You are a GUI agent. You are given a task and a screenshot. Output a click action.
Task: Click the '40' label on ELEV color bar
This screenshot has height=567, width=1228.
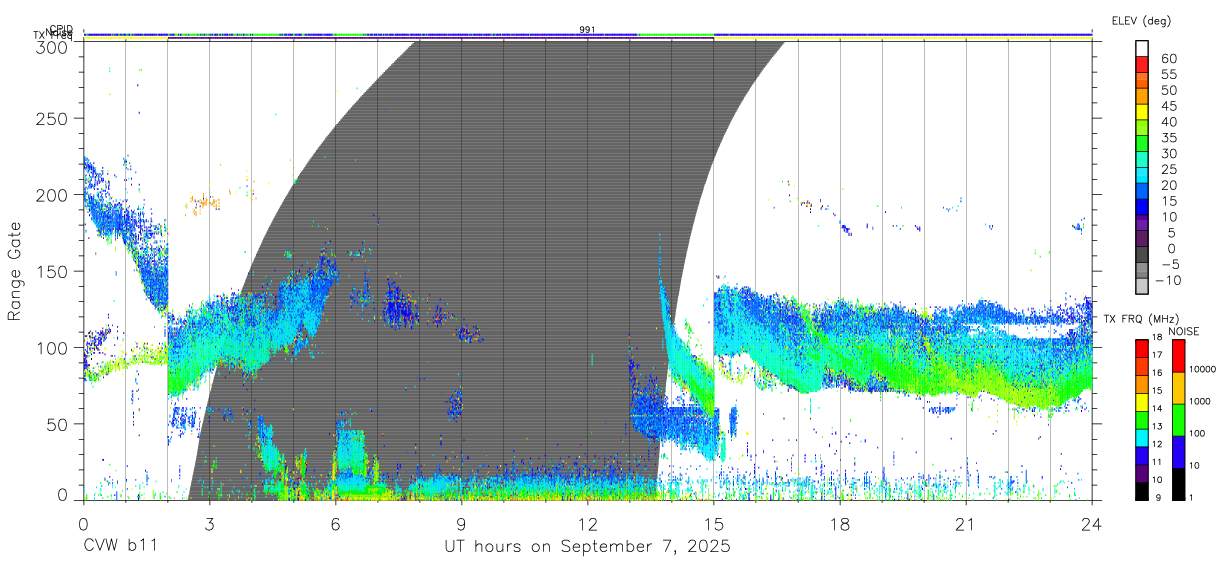click(1168, 121)
